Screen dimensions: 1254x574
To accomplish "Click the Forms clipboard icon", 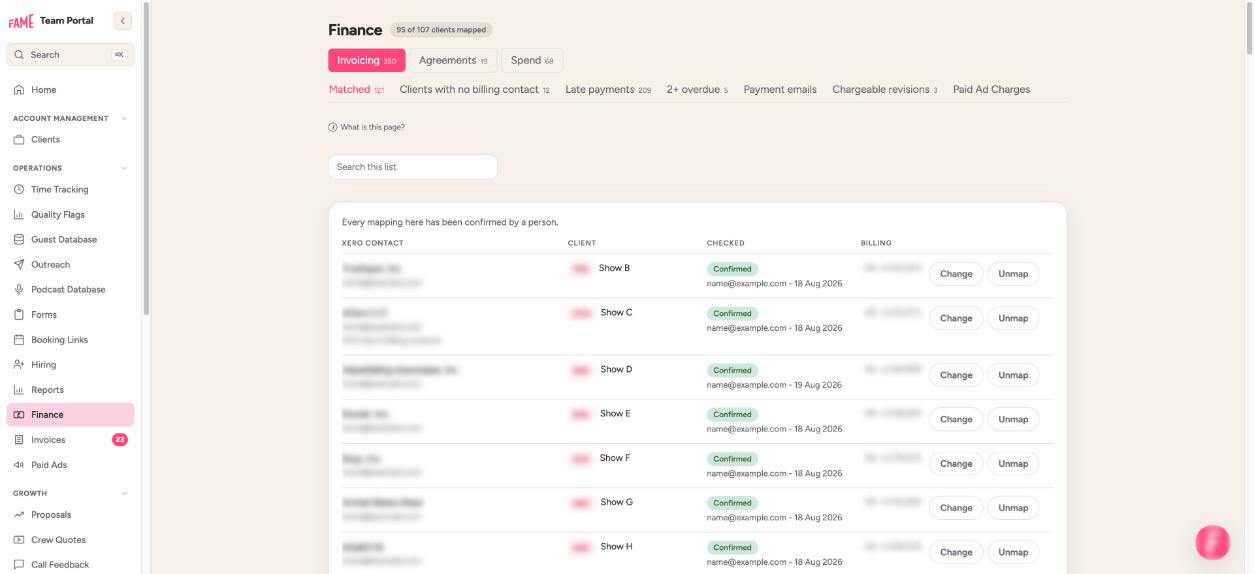I will pyautogui.click(x=18, y=315).
